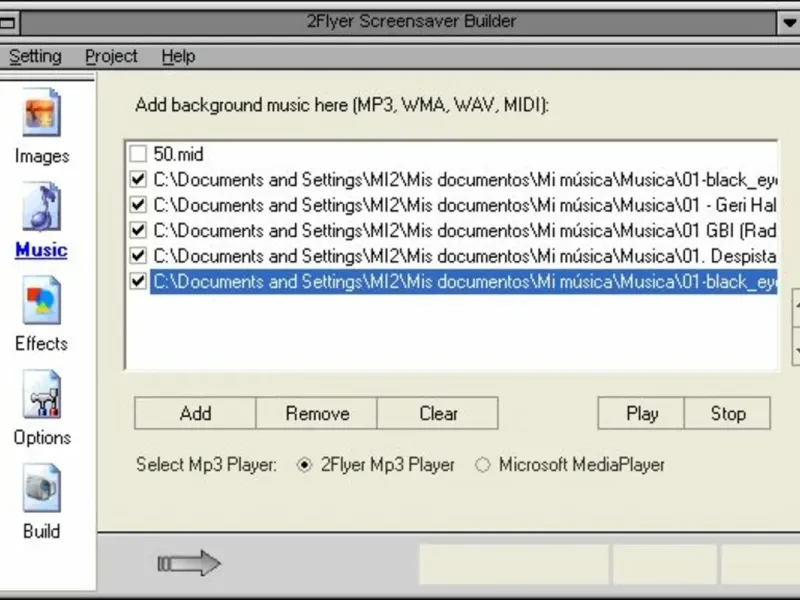Select the 01 GBI (Rad track path
This screenshot has height=600, width=800.
464,231
